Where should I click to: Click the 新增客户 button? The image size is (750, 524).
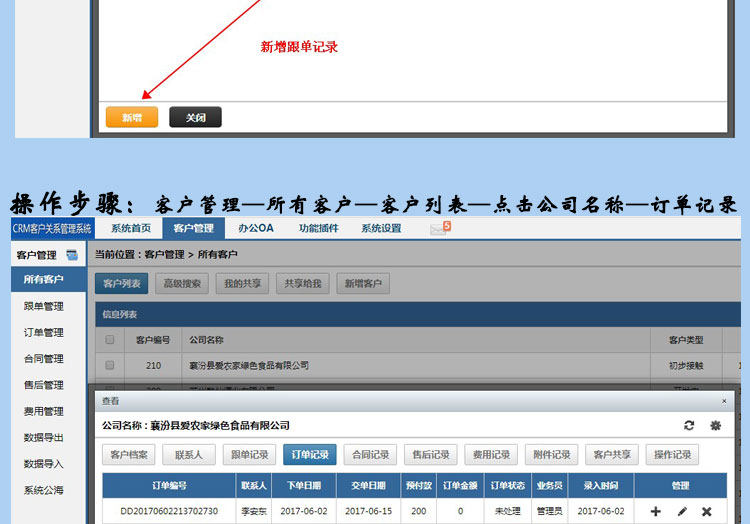(x=363, y=284)
